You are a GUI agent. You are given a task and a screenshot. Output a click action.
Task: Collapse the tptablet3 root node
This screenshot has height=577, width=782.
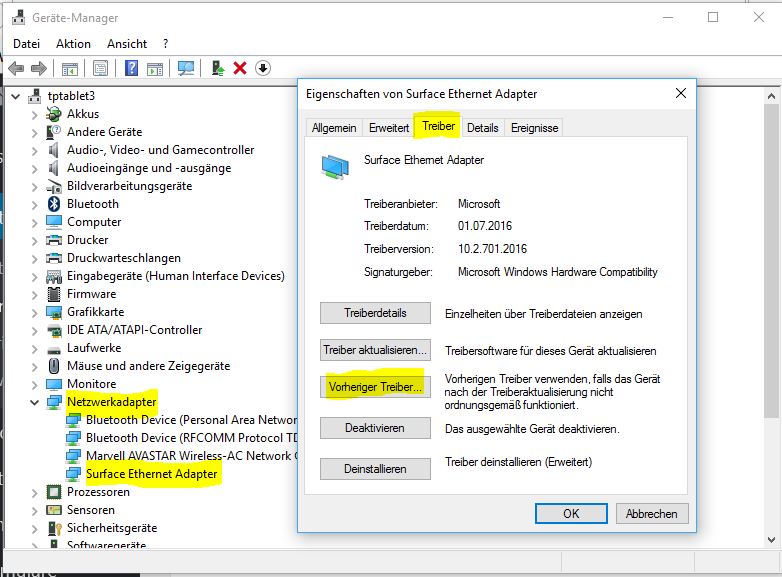[15, 96]
